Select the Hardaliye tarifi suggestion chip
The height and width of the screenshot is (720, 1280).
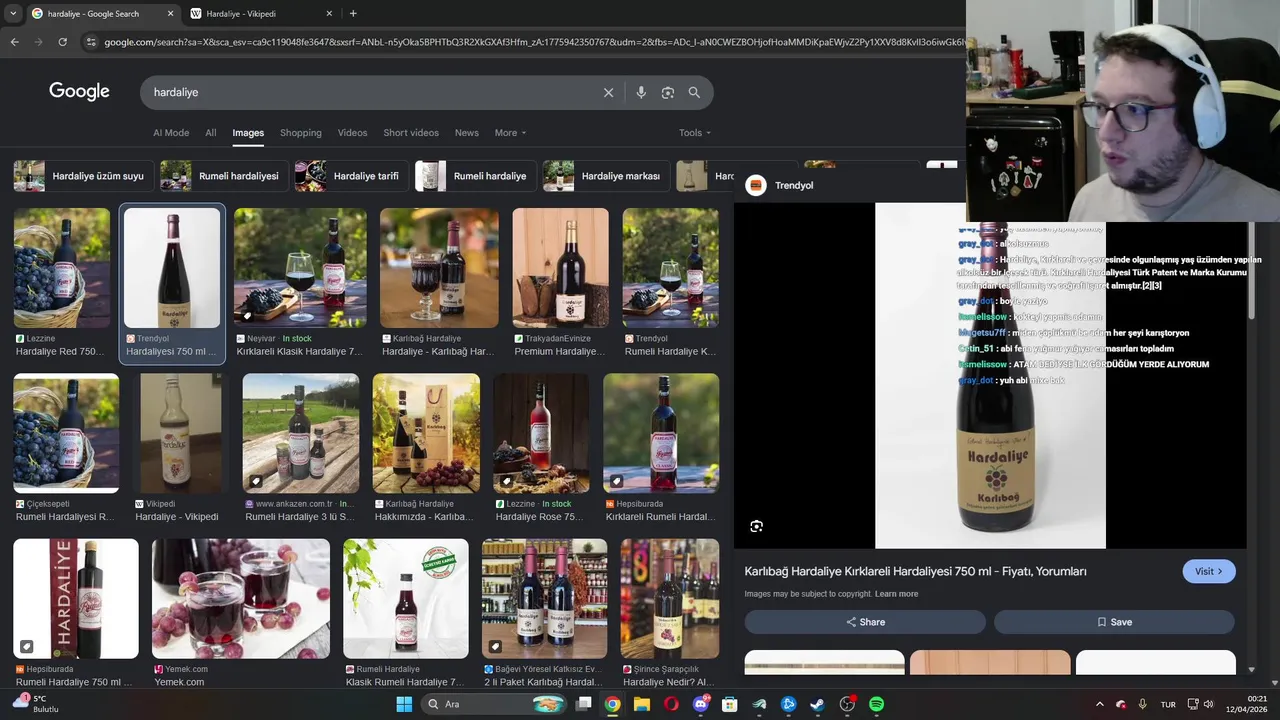point(351,176)
